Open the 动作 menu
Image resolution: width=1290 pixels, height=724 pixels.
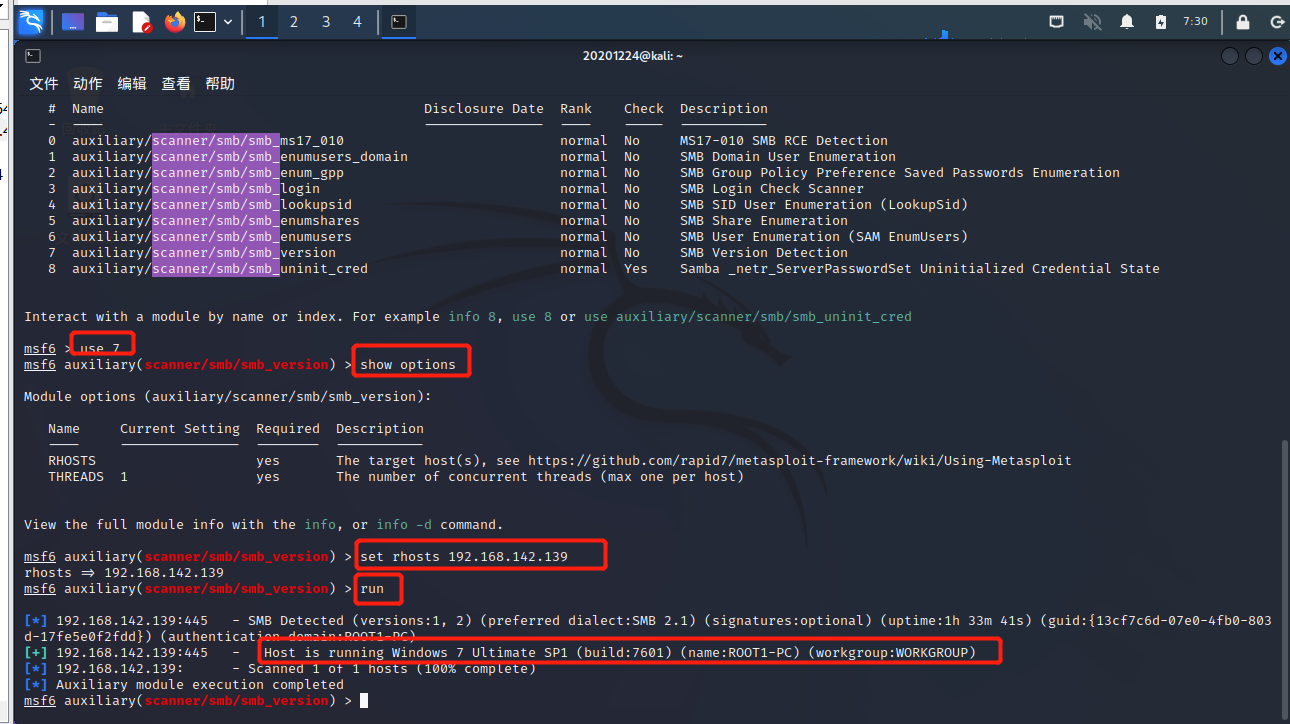(88, 84)
